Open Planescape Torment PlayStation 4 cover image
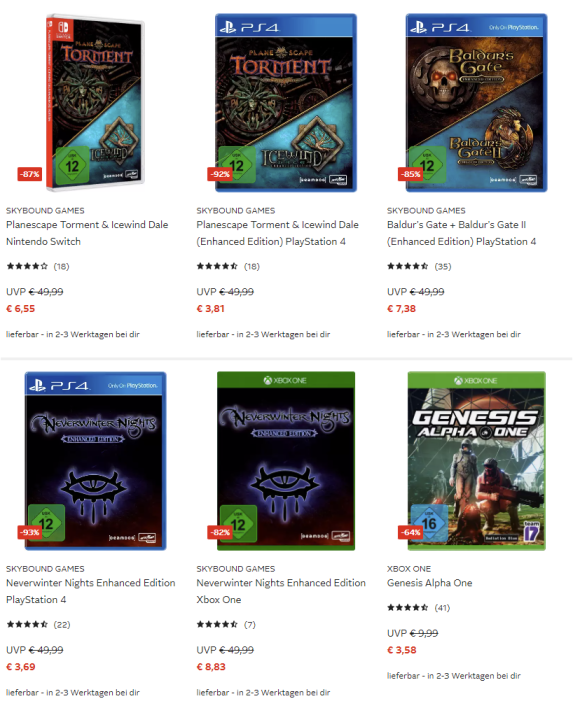Viewport: 580px width, 708px height. 286,102
